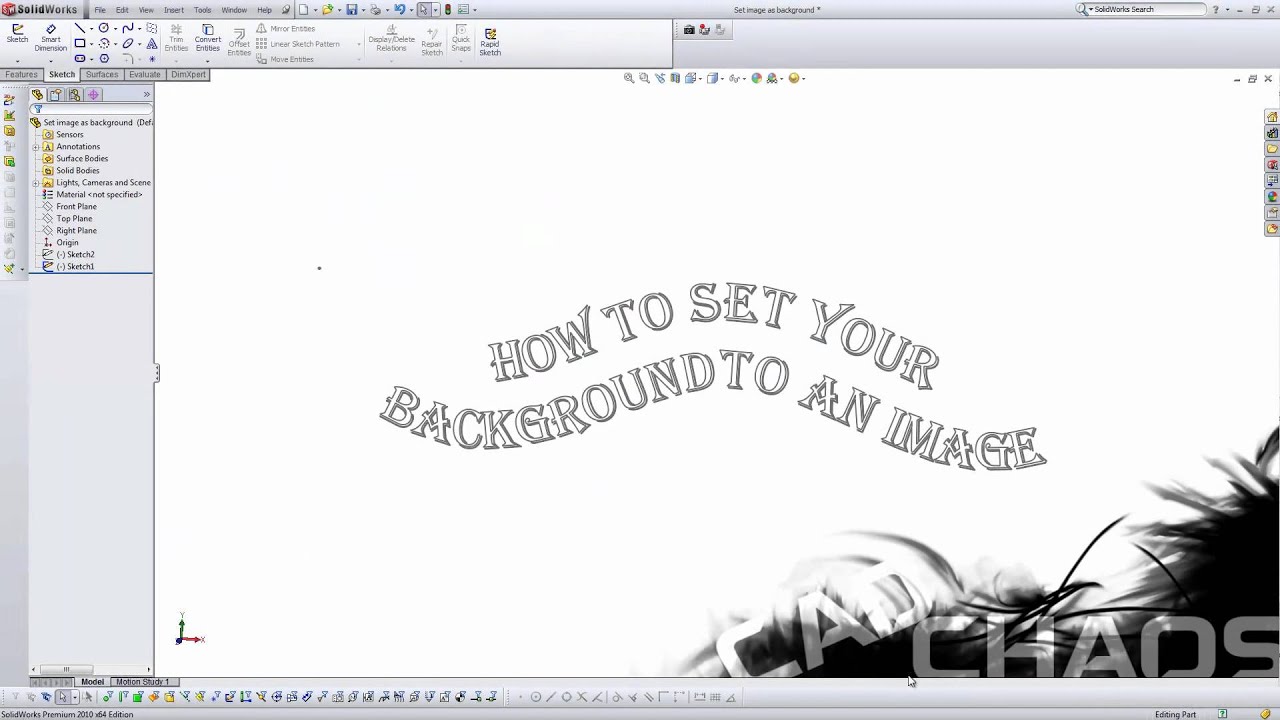Open the Smart Dimension dropdown arrow

point(50,61)
